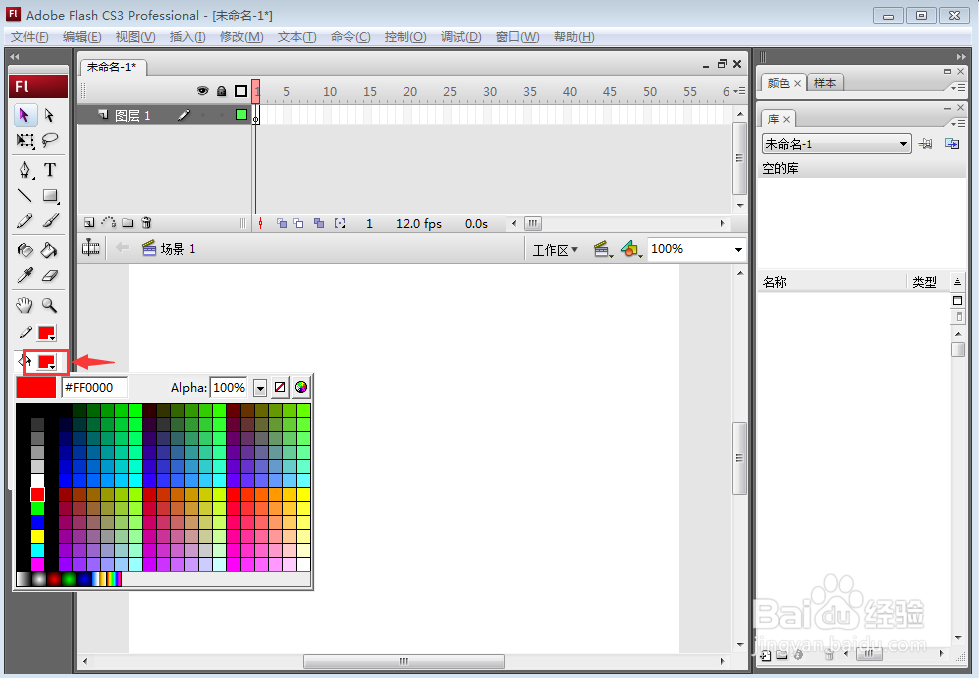Click the Center Frame button
The width and height of the screenshot is (979, 678).
(x=260, y=224)
